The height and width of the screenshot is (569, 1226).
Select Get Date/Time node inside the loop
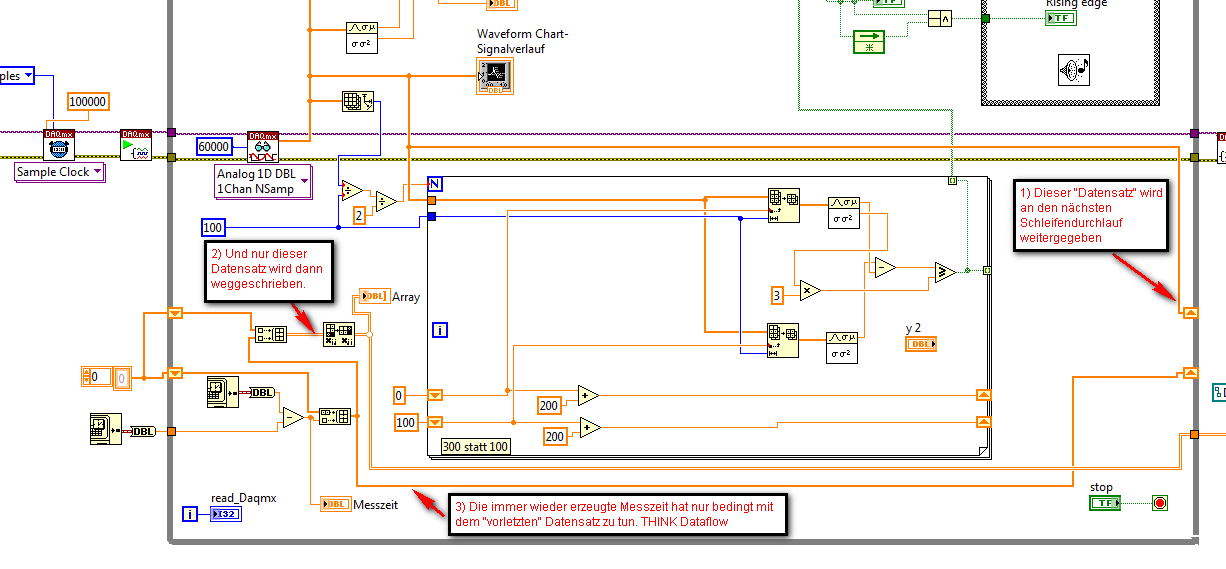click(x=221, y=392)
